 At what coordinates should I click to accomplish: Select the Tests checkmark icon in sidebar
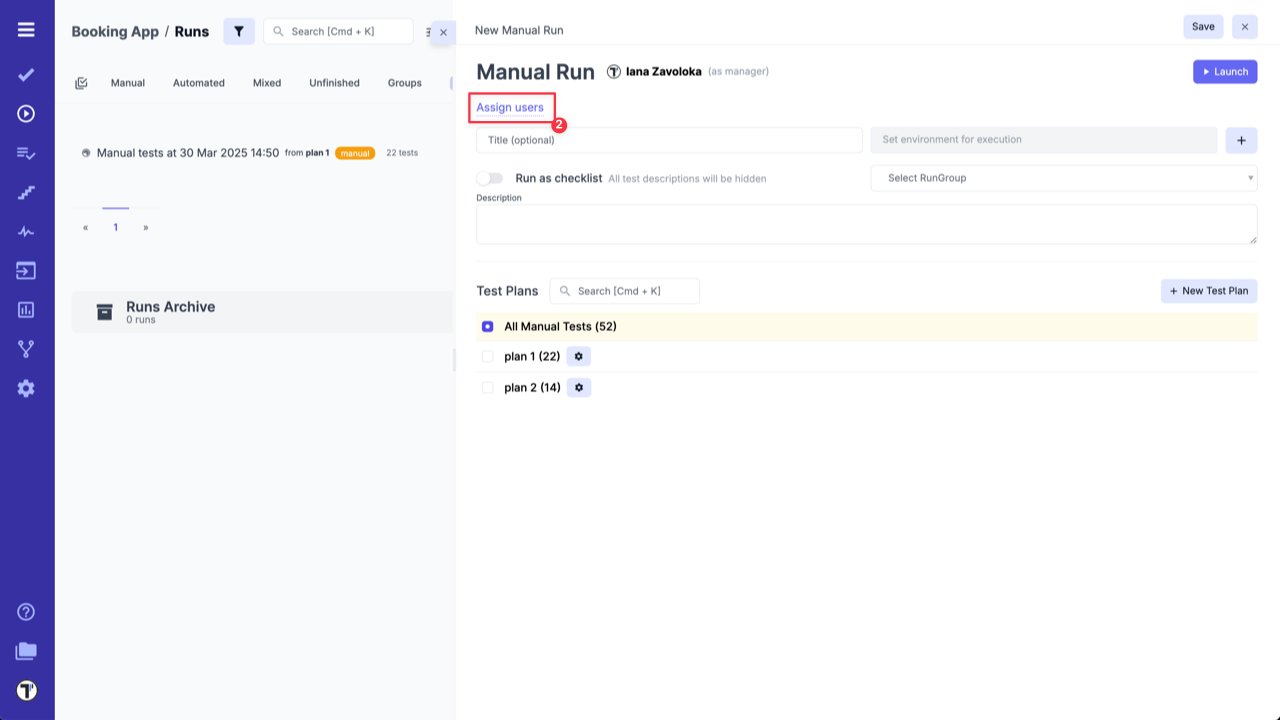coord(26,74)
